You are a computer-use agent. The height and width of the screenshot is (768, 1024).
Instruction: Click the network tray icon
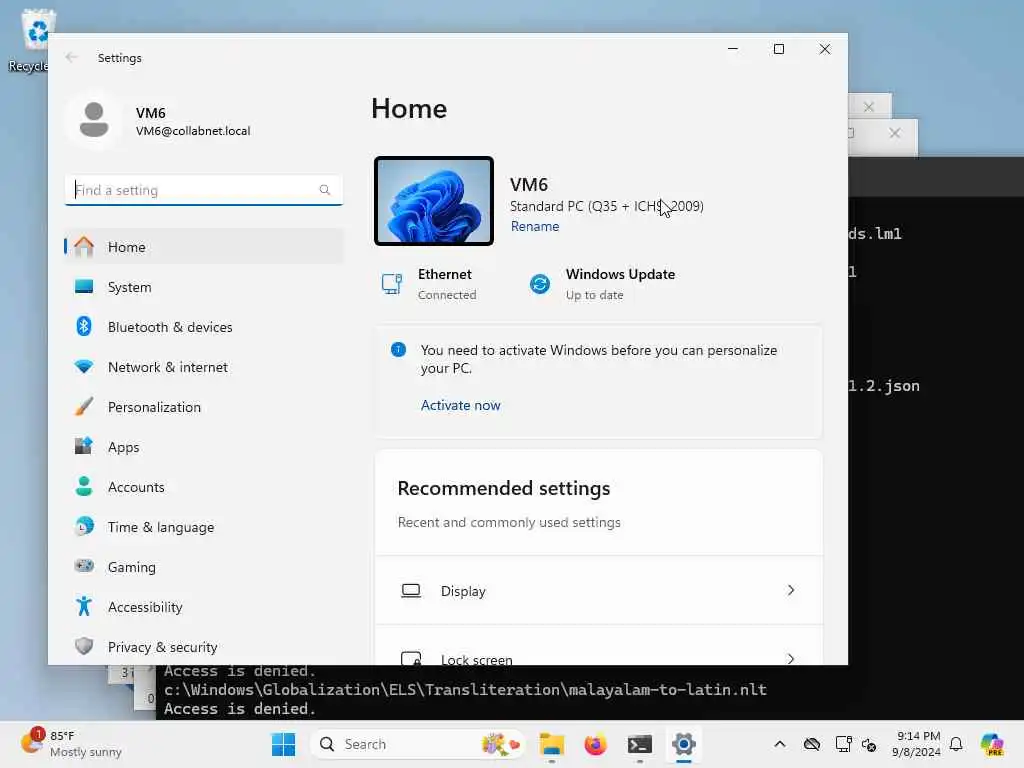[x=843, y=744]
